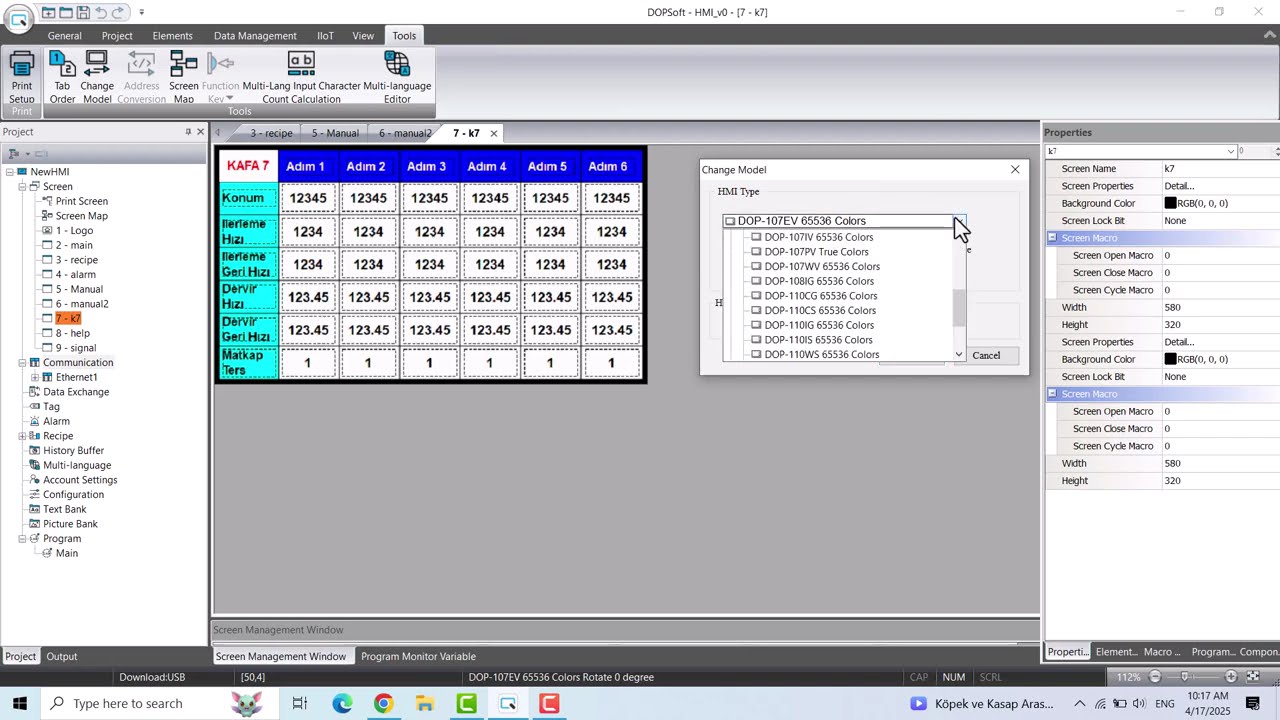Choose DOP-110CG 65536 Colors model
The image size is (1280, 720).
pos(820,296)
